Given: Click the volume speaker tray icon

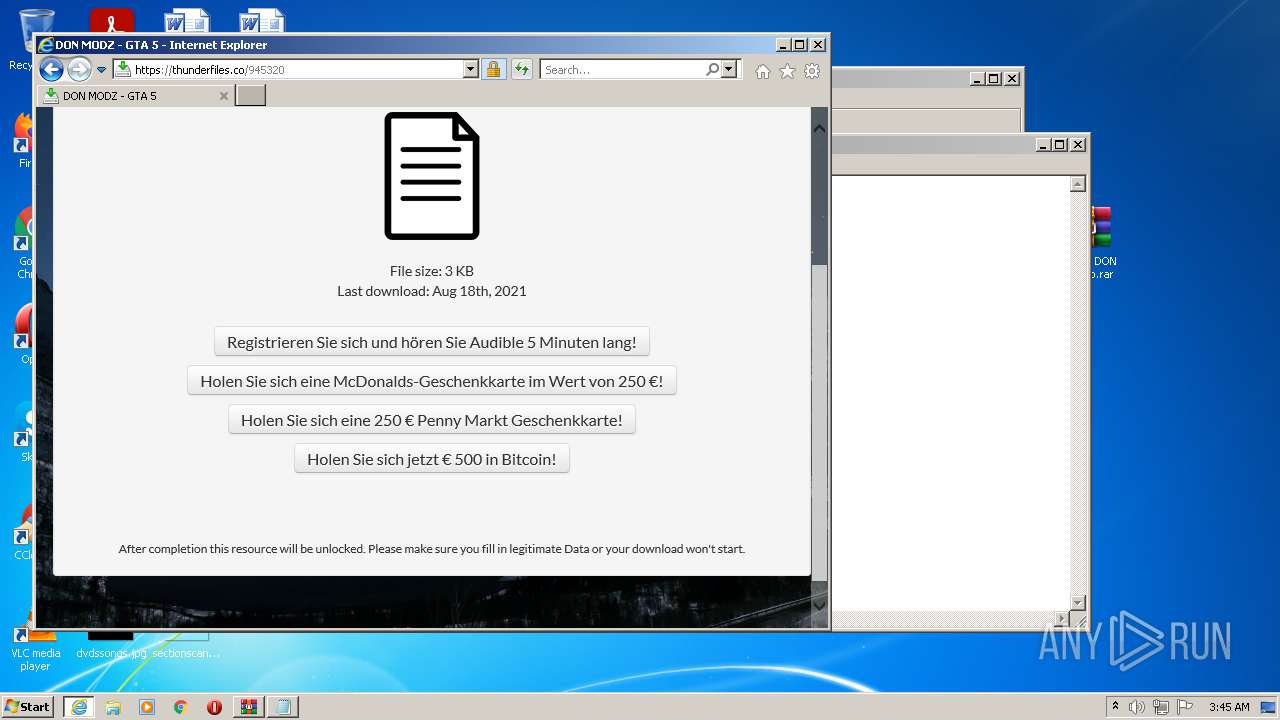Looking at the screenshot, I should (1137, 707).
